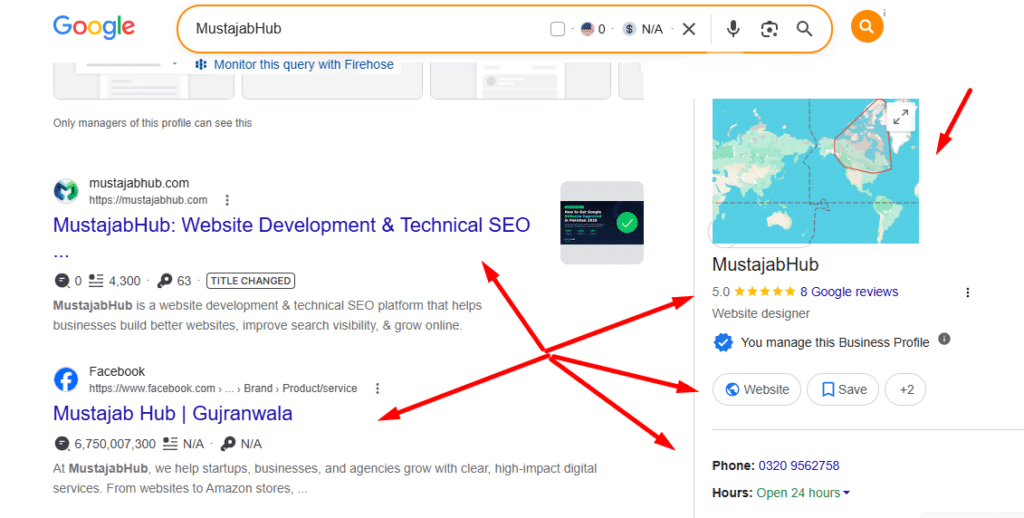Click the Save button
This screenshot has height=518, width=1024.
click(x=843, y=389)
